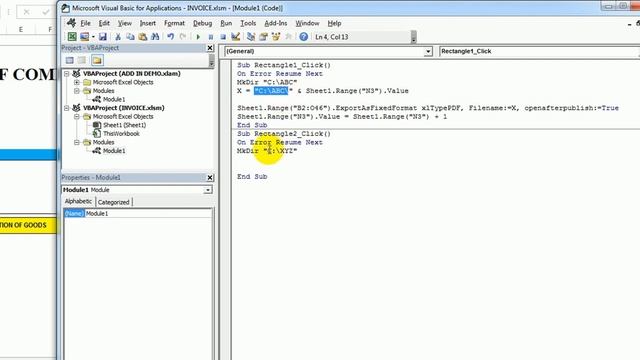Save the INVOICE.xlsm project
The height and width of the screenshot is (360, 640).
(102, 37)
